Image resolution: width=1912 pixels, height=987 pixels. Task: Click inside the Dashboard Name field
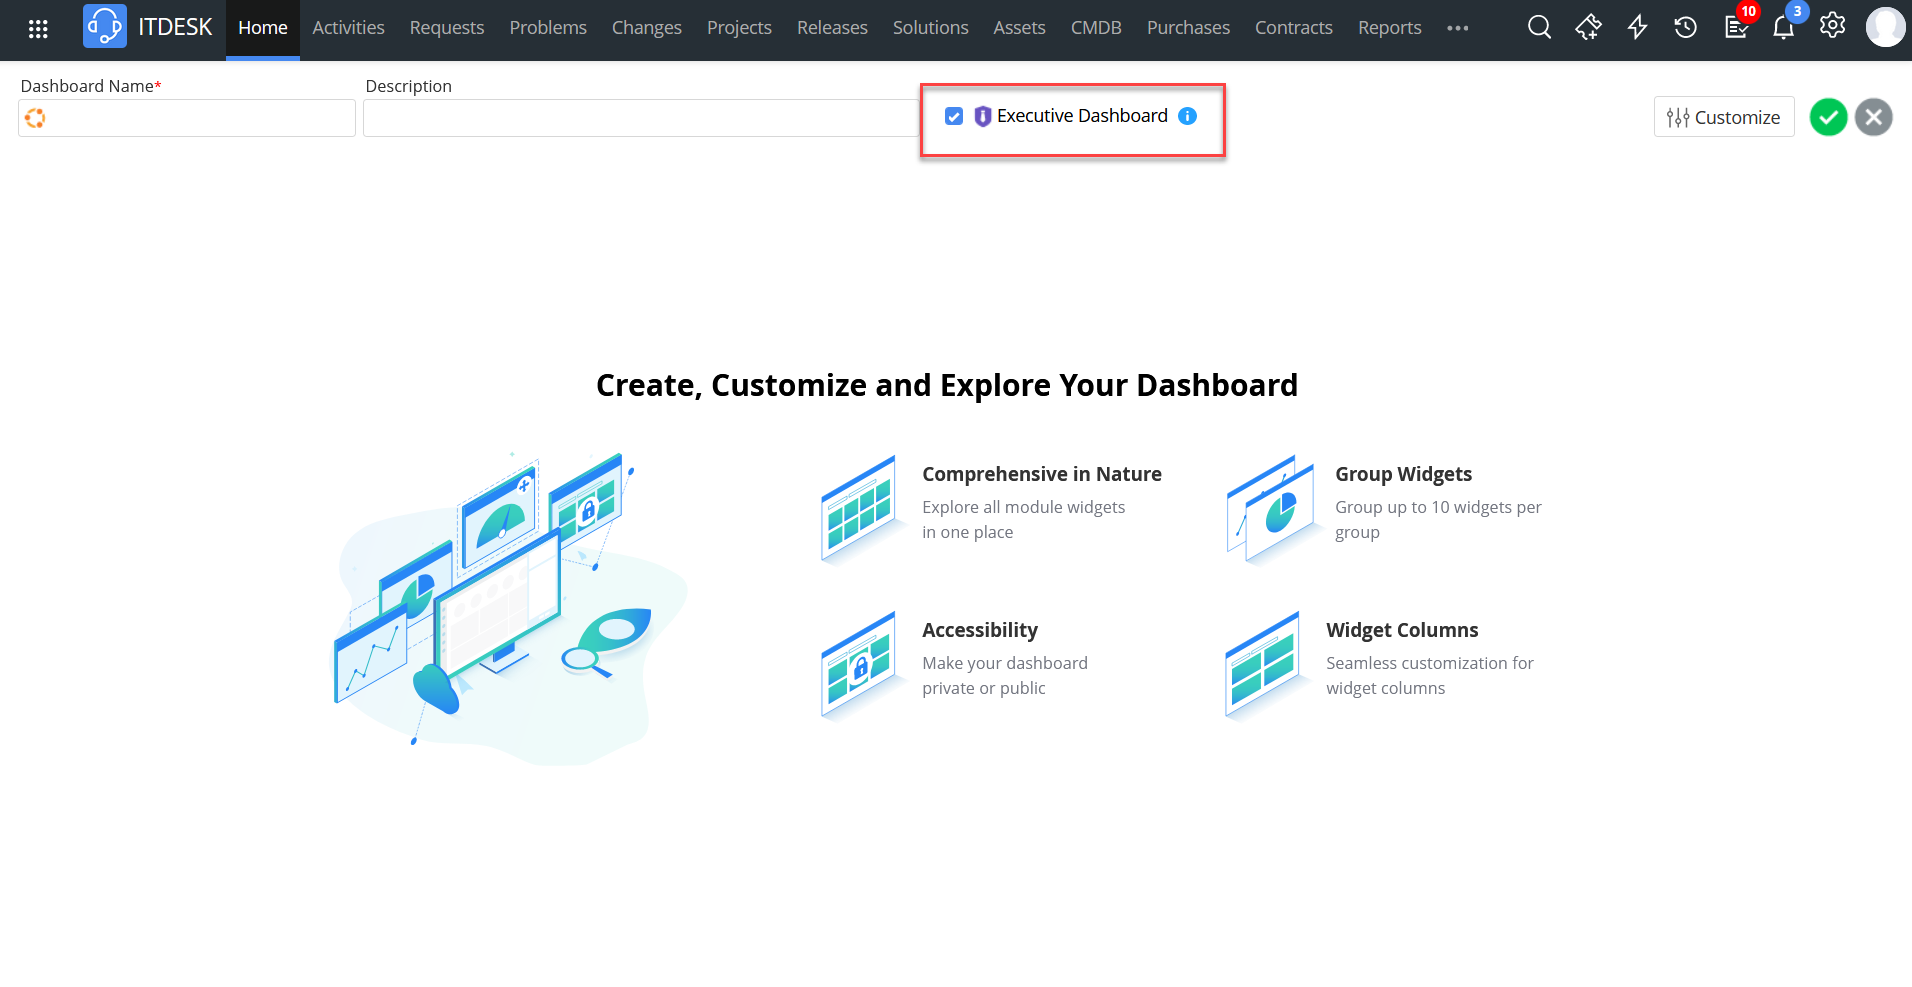186,117
